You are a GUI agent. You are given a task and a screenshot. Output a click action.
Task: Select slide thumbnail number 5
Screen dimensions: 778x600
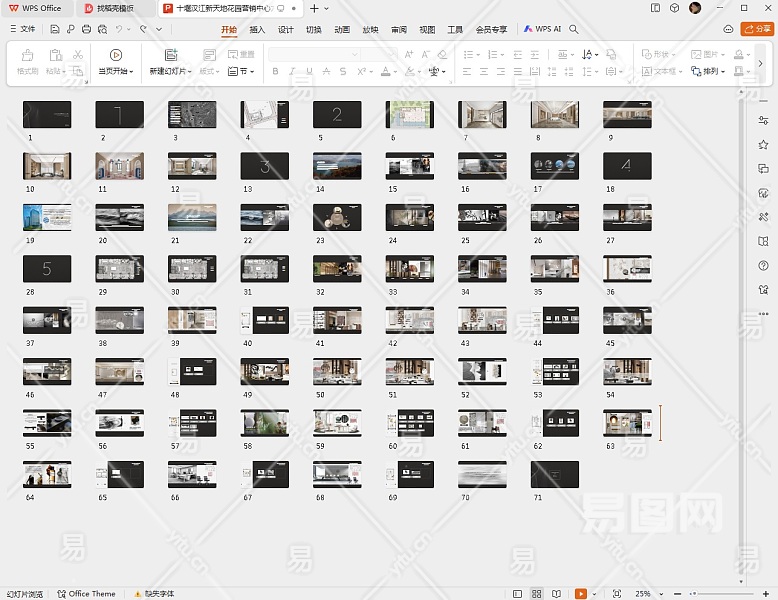(x=337, y=114)
